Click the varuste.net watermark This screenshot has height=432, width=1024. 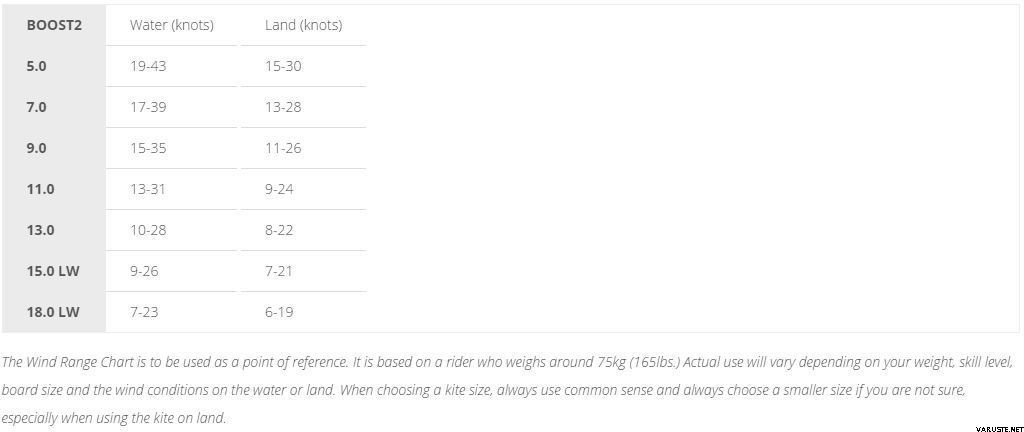999,428
